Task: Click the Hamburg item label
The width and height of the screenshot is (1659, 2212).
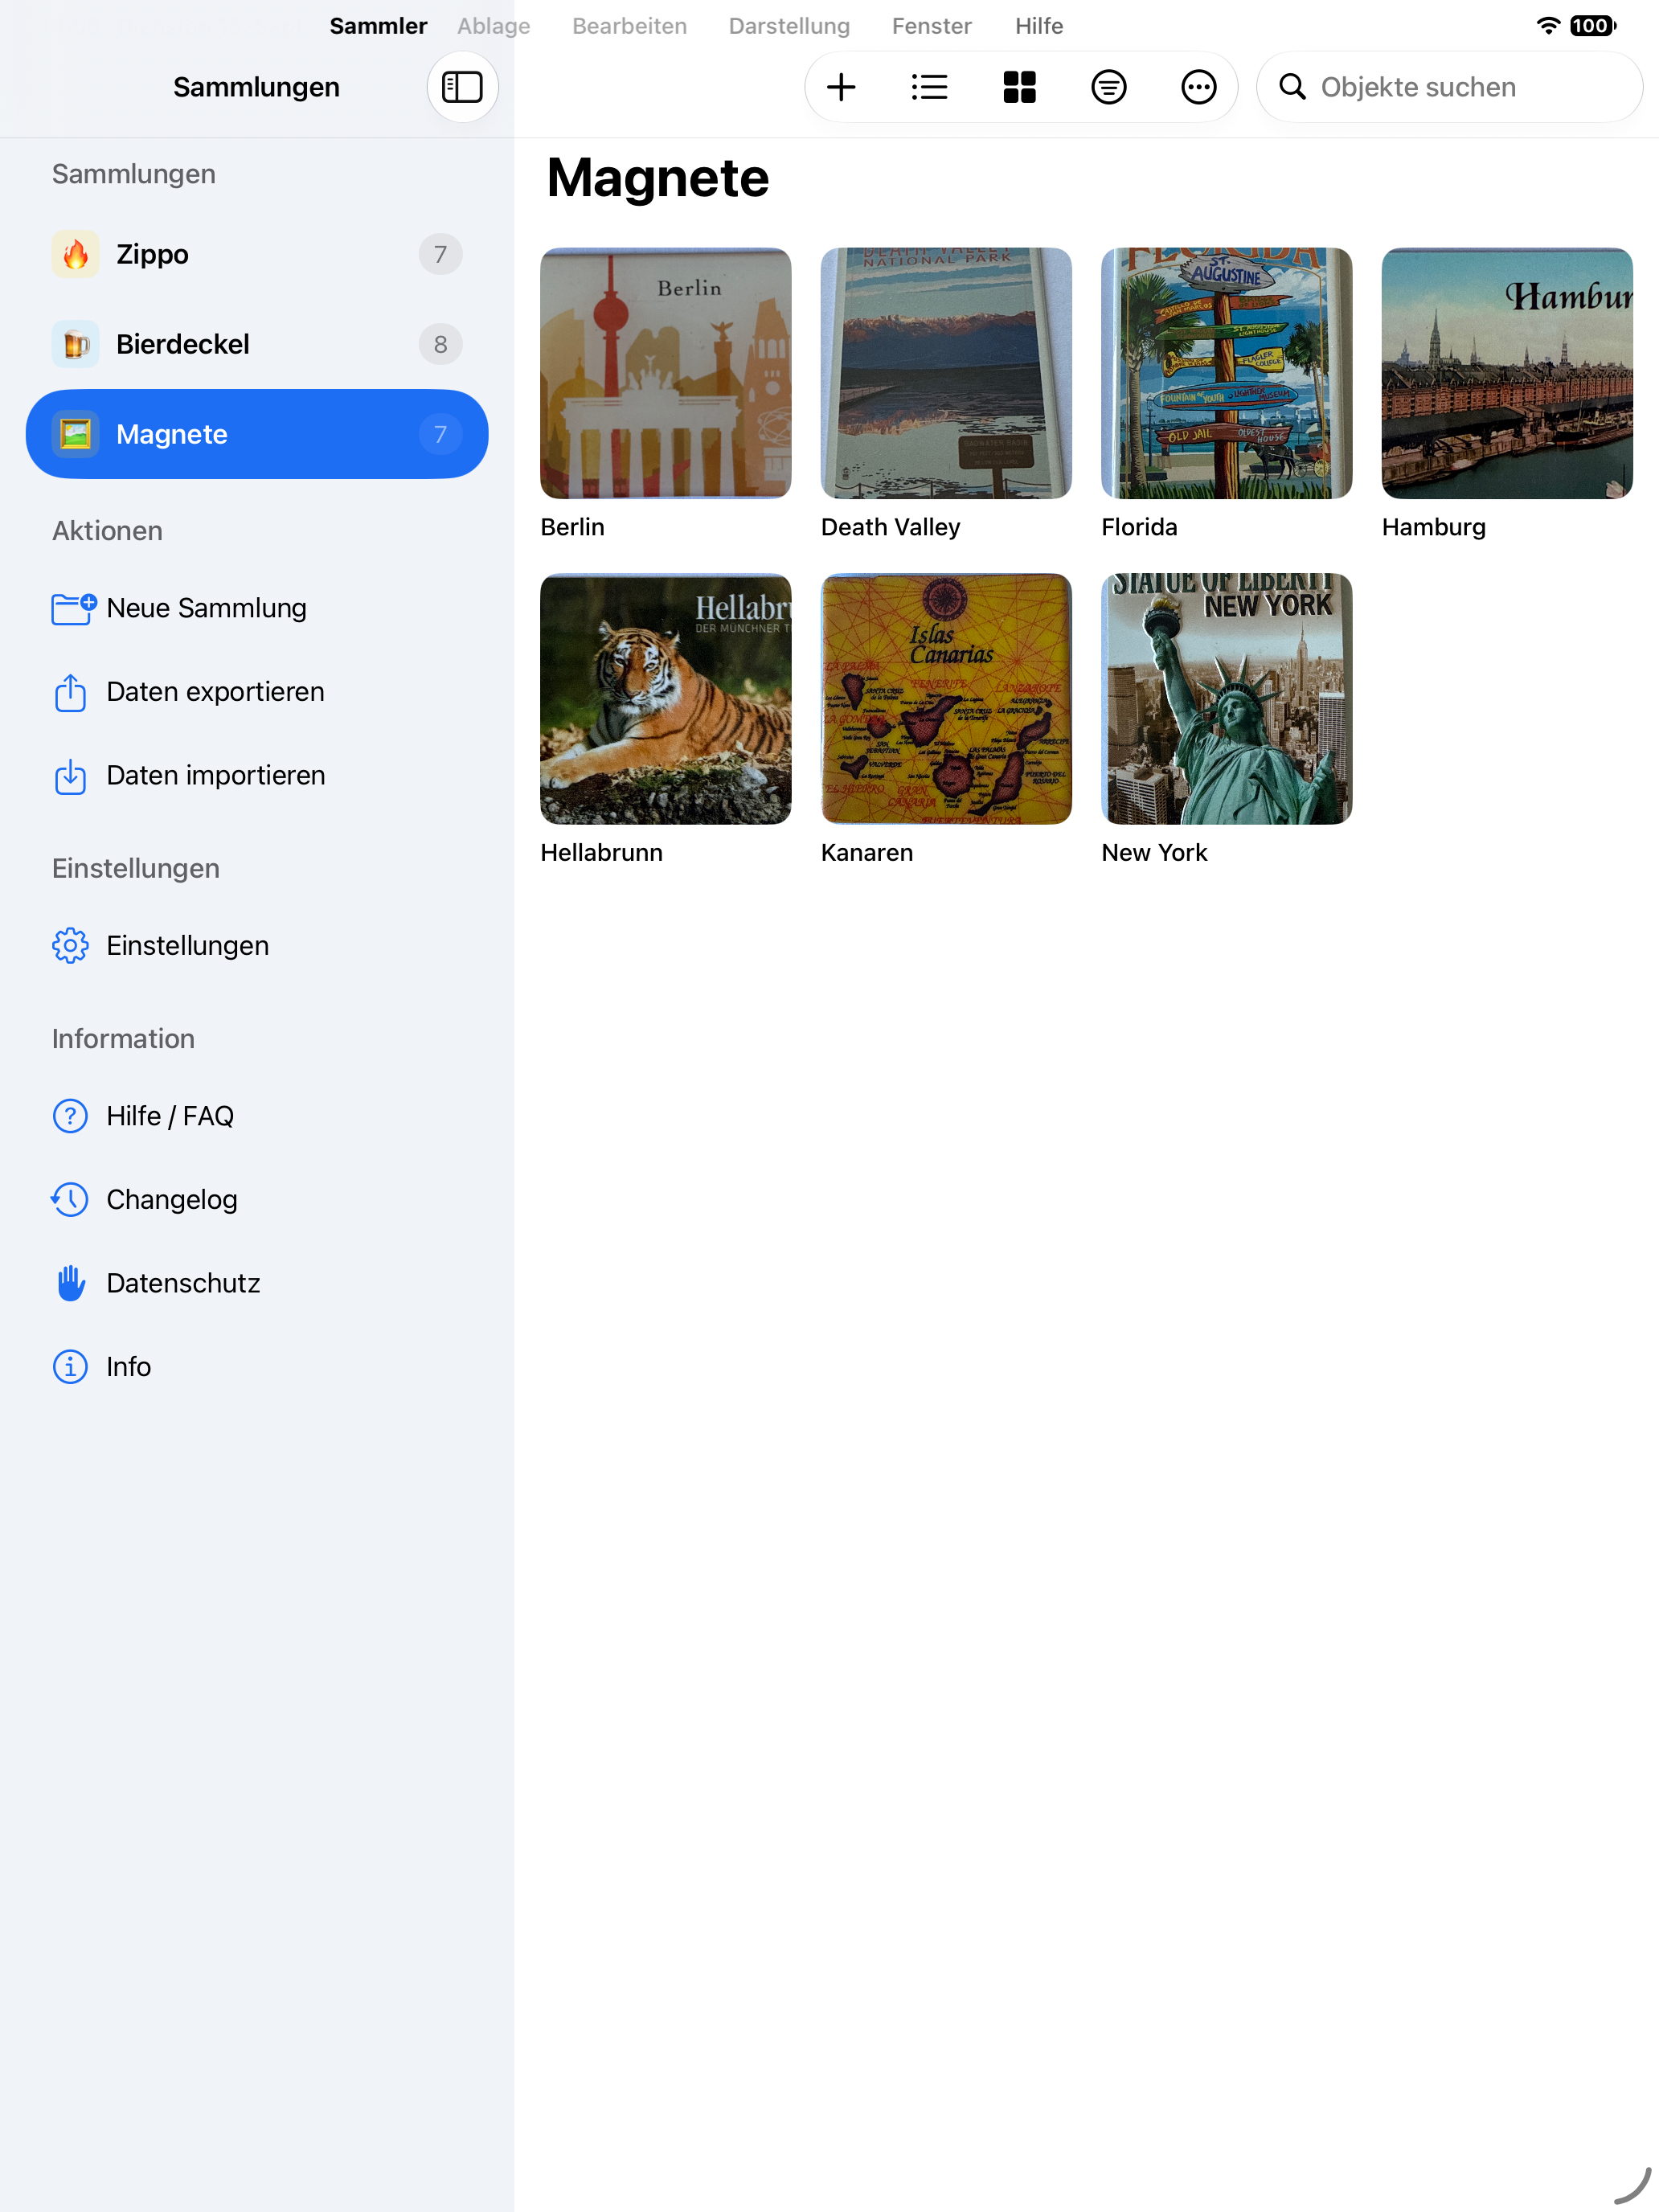Action: click(x=1433, y=527)
